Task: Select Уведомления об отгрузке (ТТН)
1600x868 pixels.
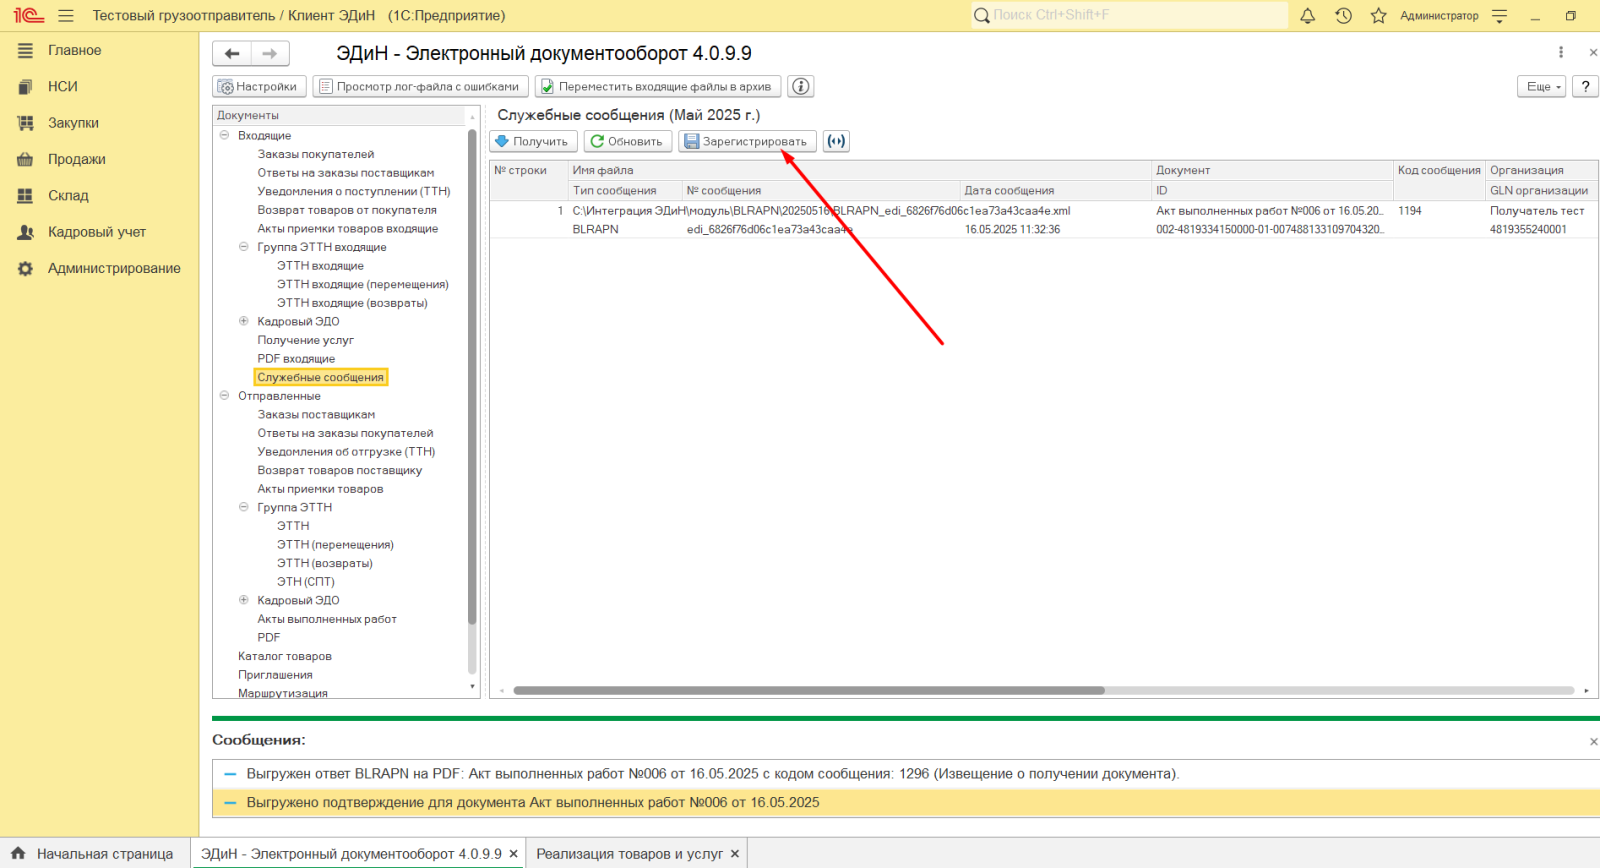Action: (x=346, y=452)
